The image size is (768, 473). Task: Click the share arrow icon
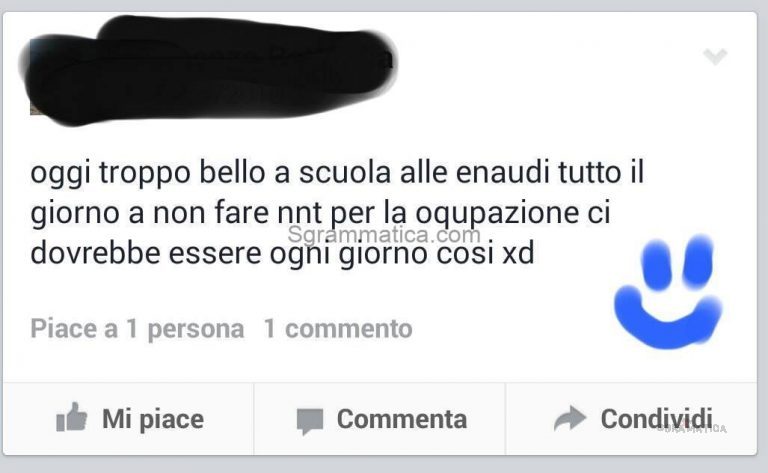pyautogui.click(x=570, y=418)
